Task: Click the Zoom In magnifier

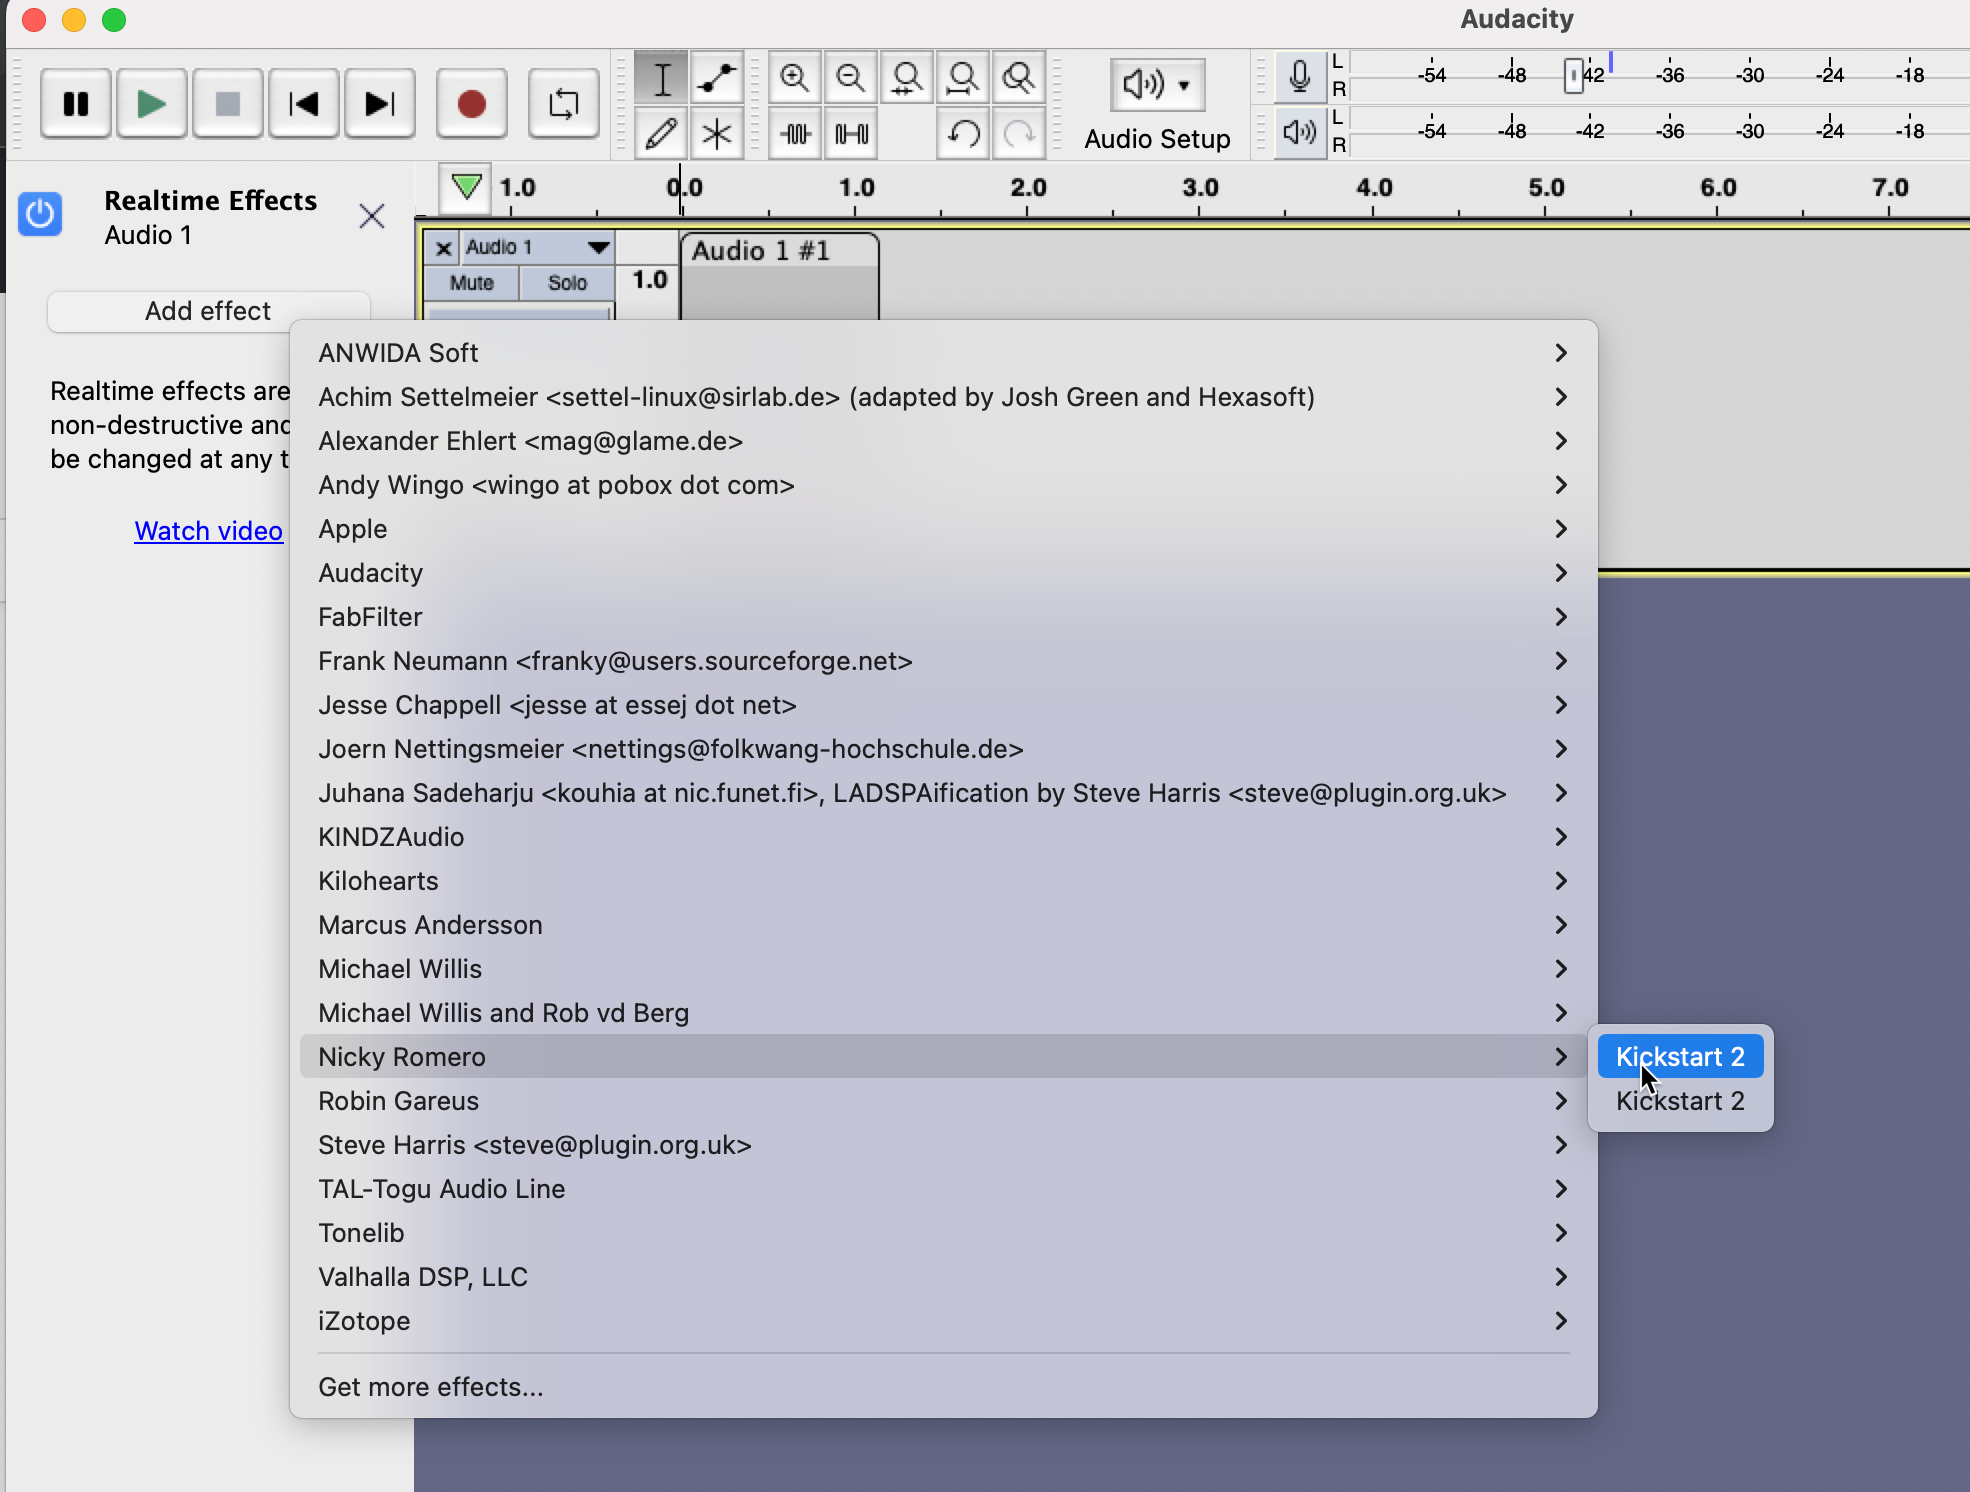Action: (795, 78)
